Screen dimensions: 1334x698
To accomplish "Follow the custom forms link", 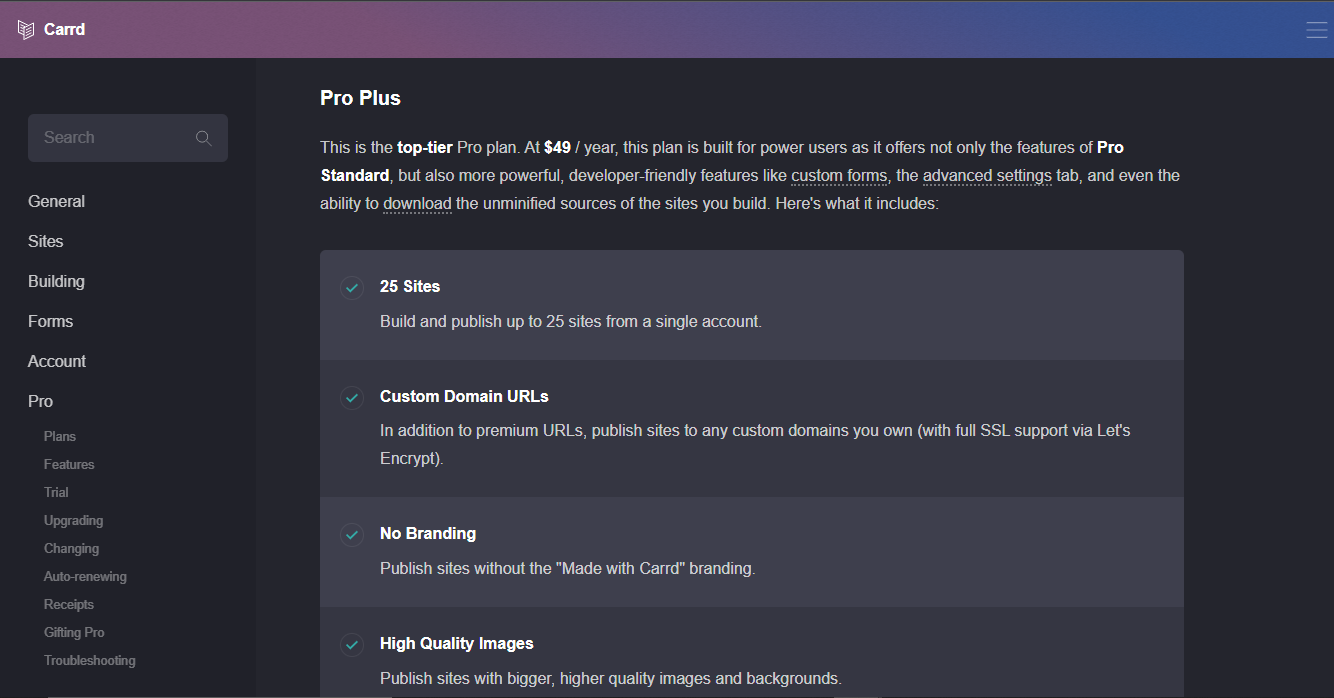I will point(839,176).
